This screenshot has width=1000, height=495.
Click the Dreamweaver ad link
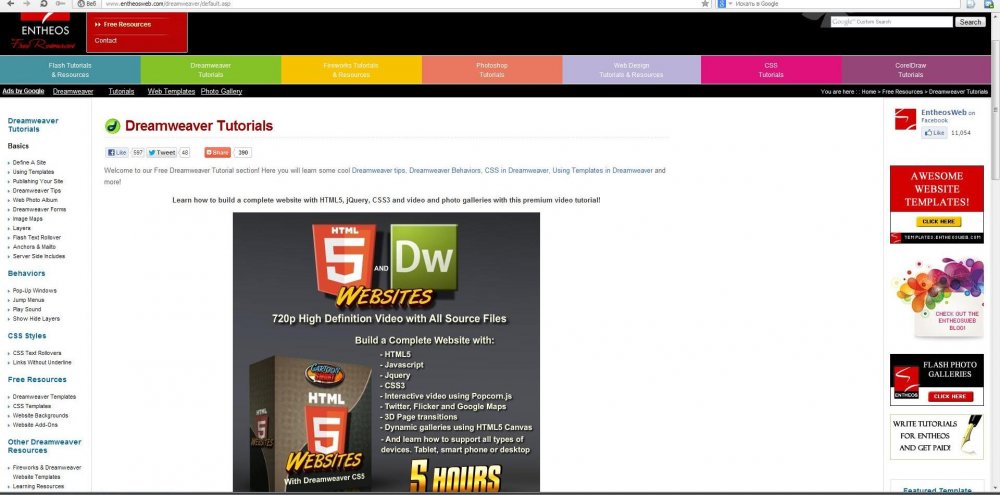(x=73, y=91)
